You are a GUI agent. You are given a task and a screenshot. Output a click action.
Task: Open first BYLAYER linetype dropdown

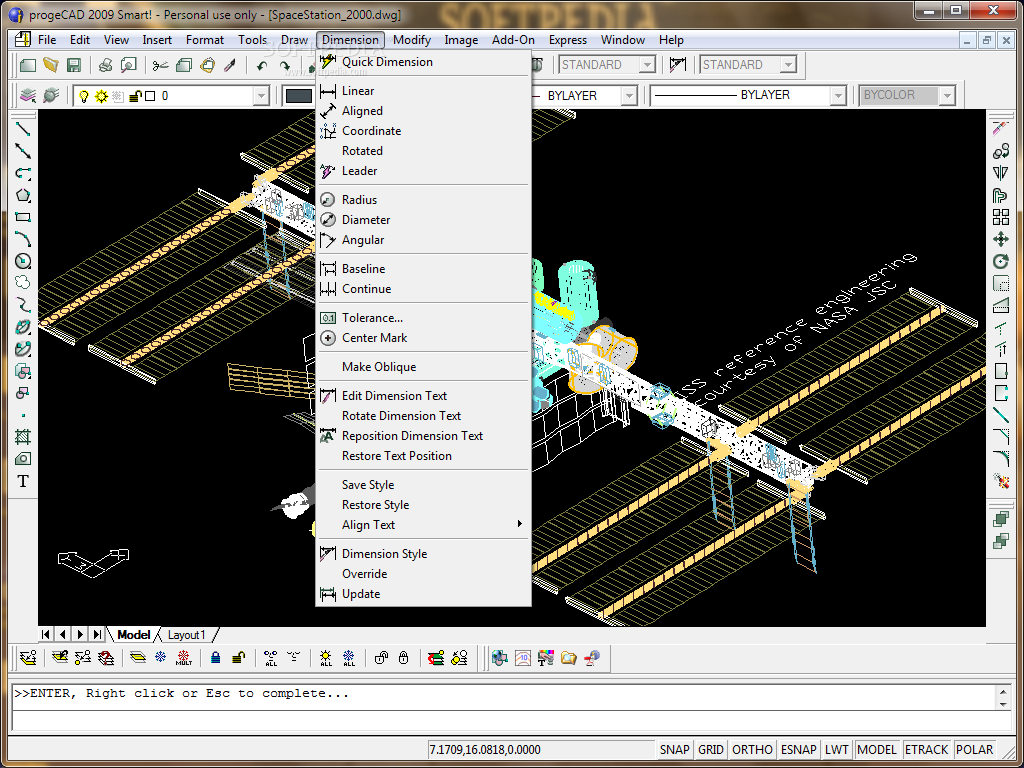pos(629,96)
